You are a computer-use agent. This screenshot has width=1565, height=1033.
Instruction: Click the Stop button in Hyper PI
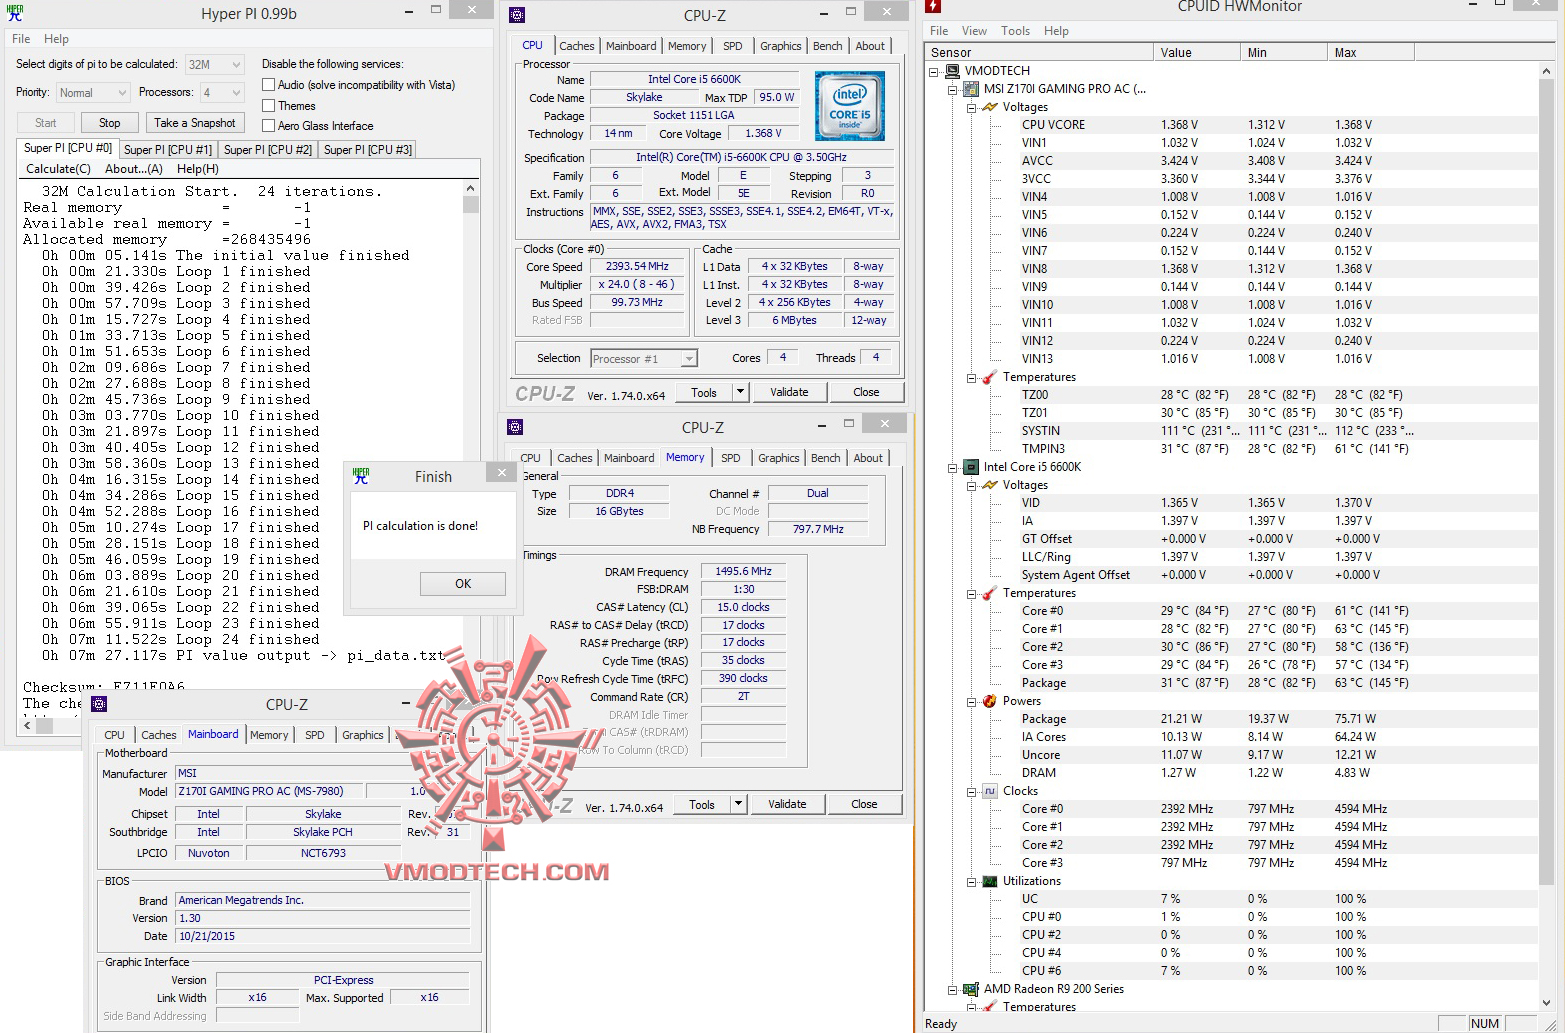pyautogui.click(x=110, y=123)
